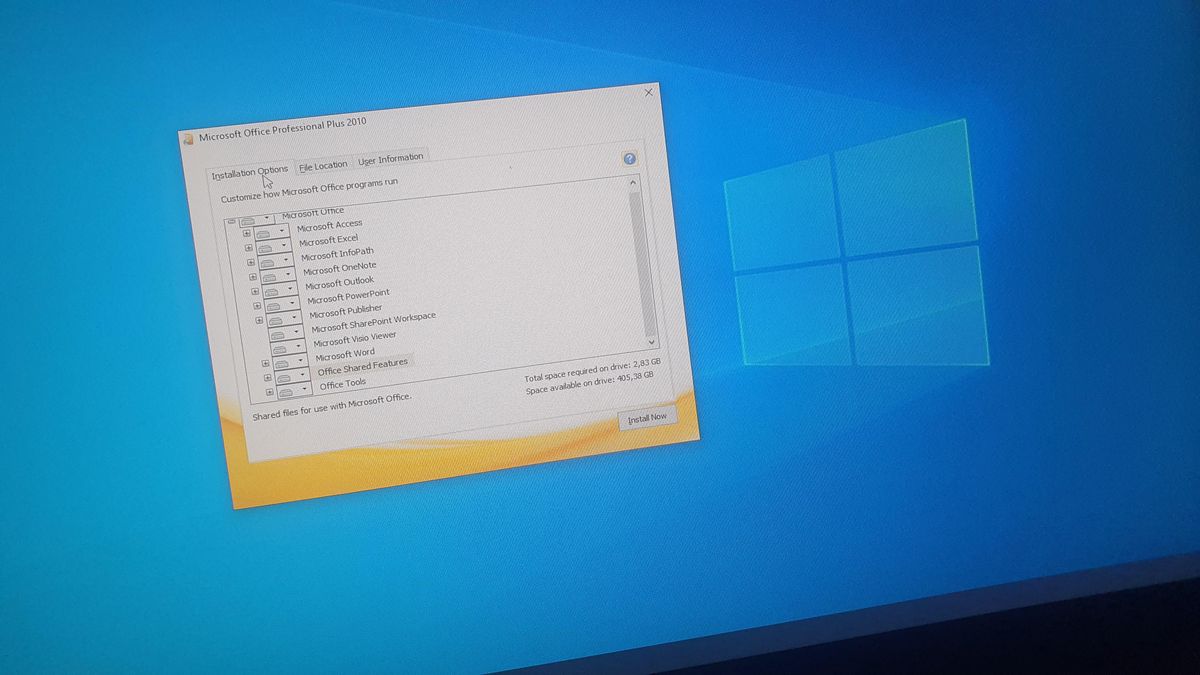Select the Microsoft OneNote row label
Image resolution: width=1200 pixels, height=675 pixels.
340,269
